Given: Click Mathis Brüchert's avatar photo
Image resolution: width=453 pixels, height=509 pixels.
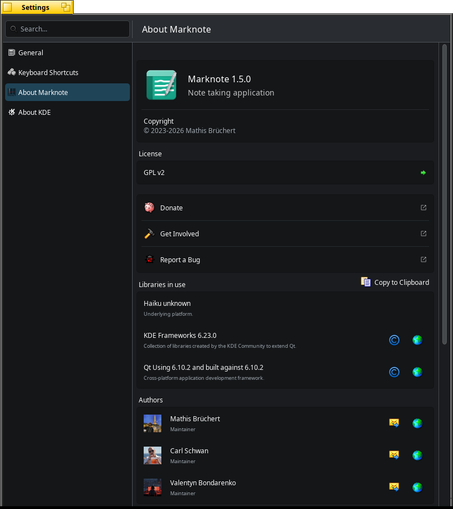Looking at the screenshot, I should 152,423.
